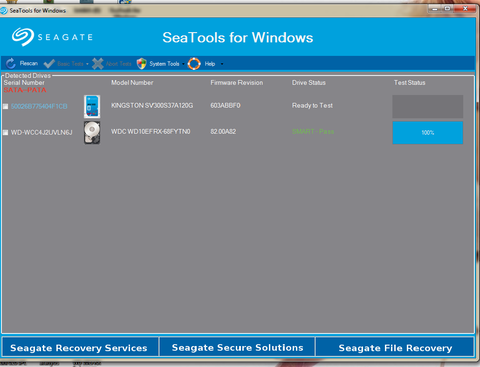Select the Abort Tests toolbar label
Viewport: 480px width, 367px height.
click(119, 64)
